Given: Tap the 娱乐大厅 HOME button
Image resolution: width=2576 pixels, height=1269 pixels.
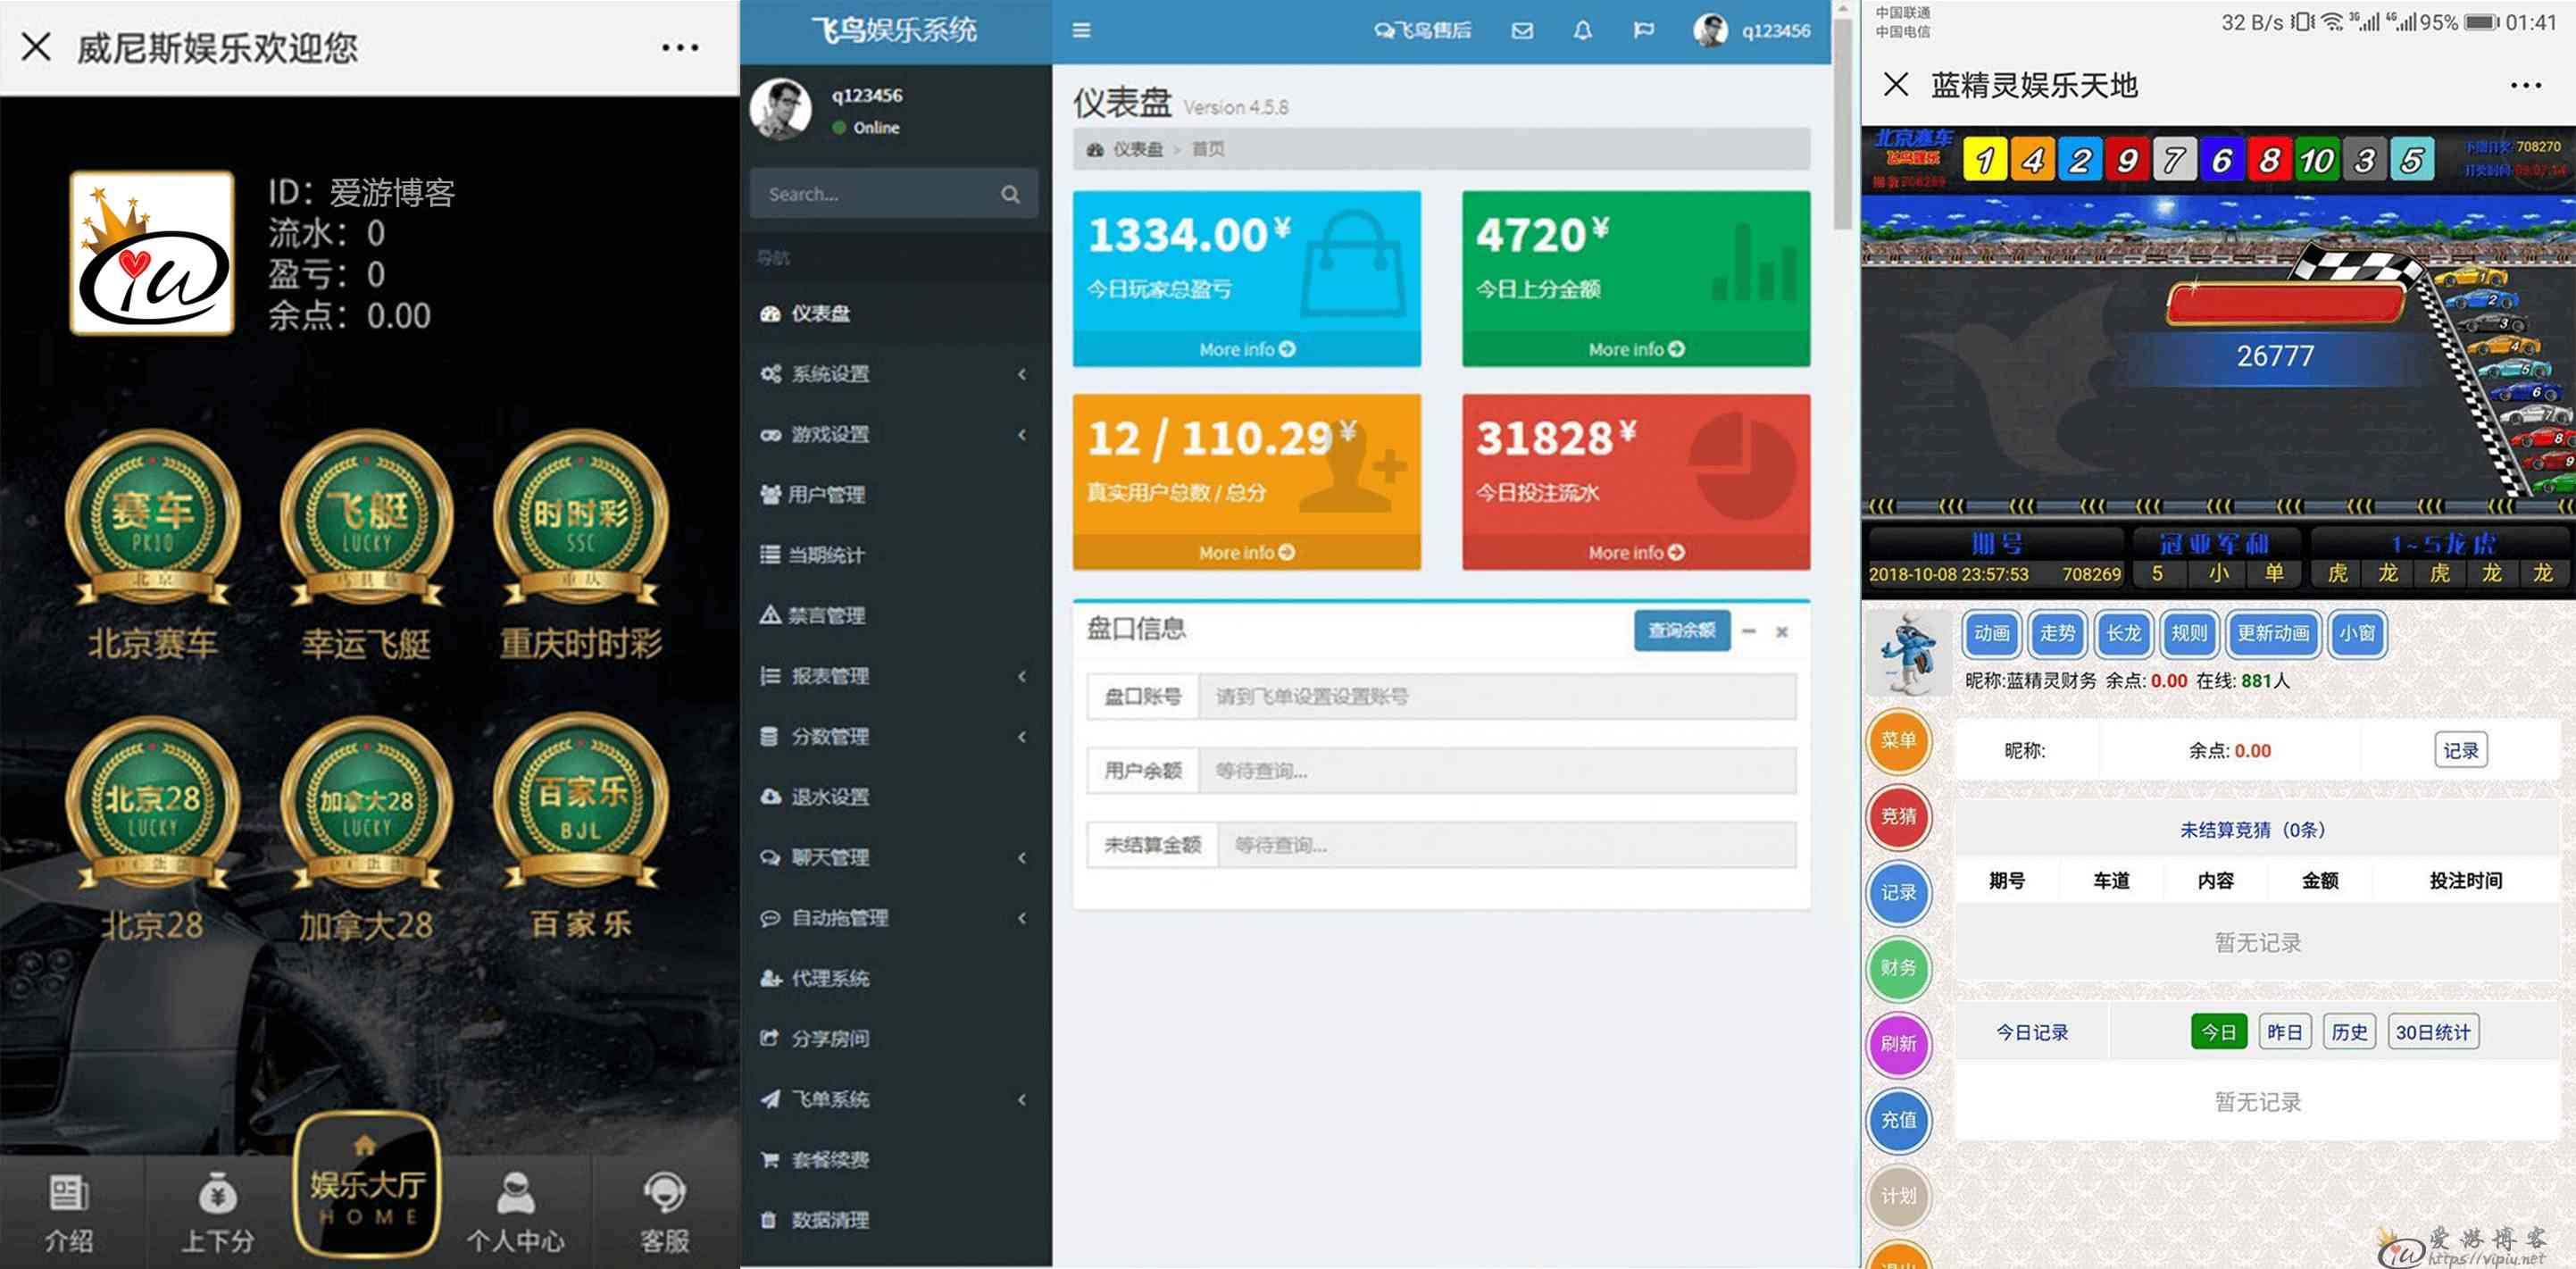Looking at the screenshot, I should [367, 1184].
